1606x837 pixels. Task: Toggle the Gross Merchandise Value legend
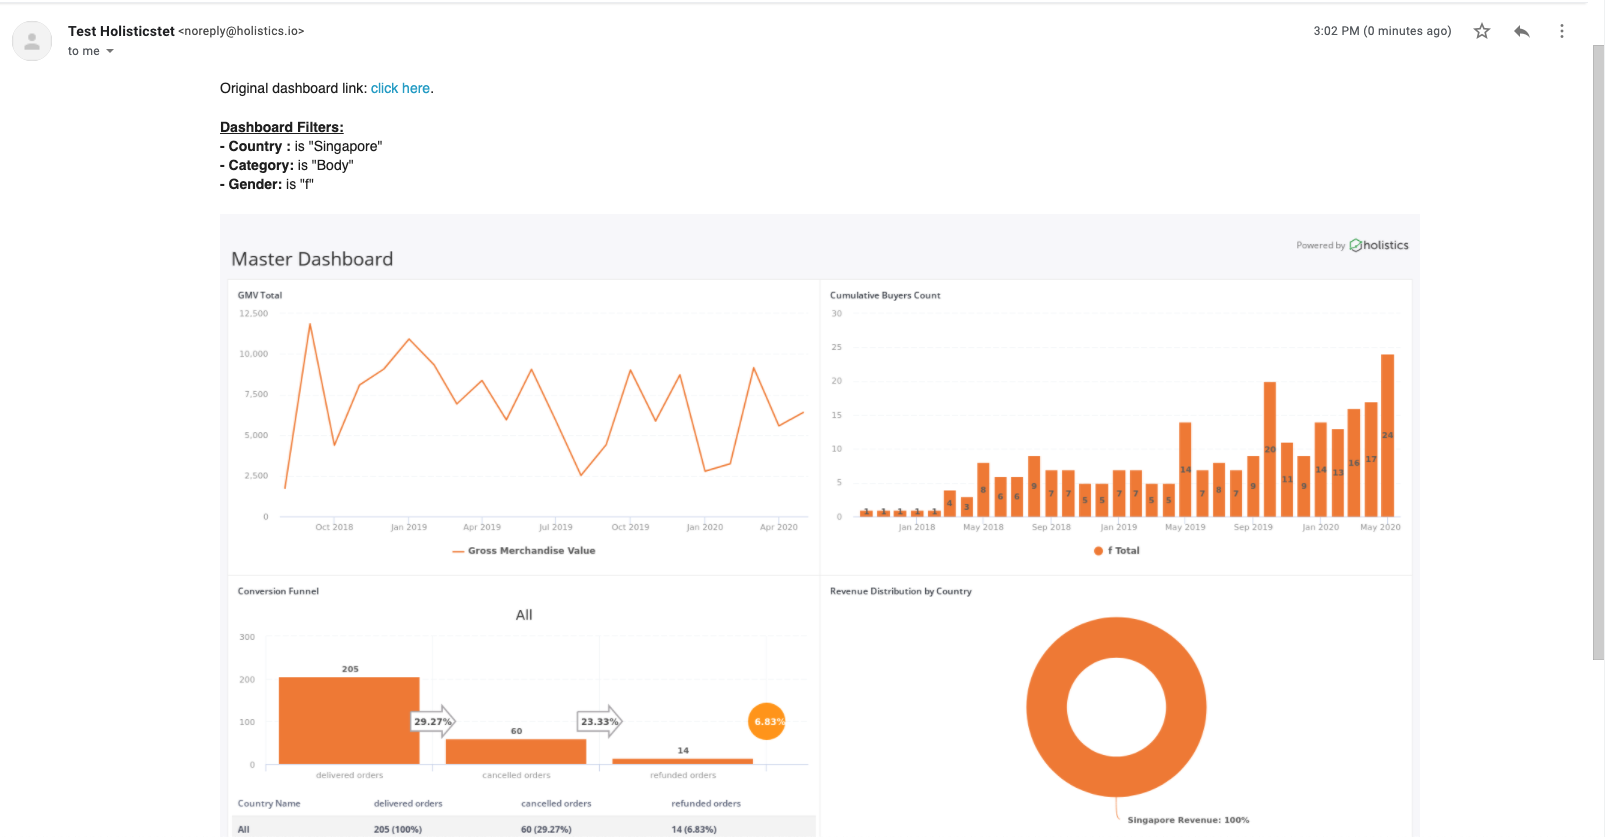[x=524, y=551]
